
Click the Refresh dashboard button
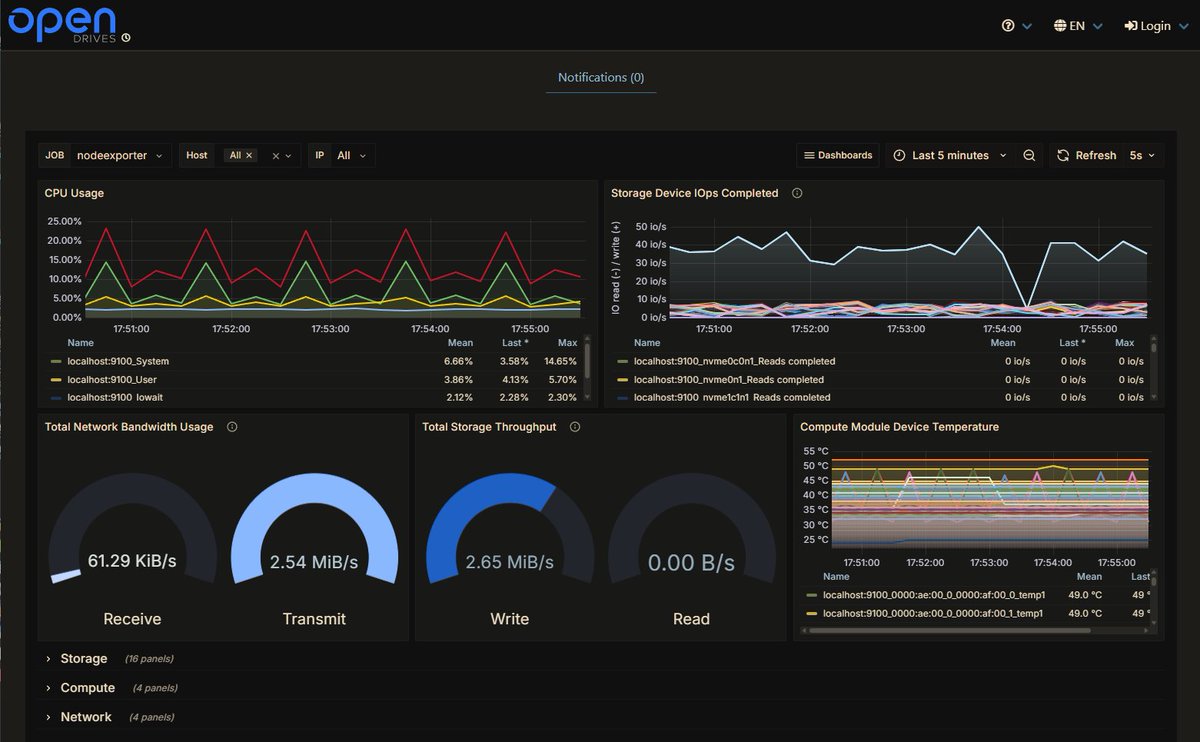(x=1086, y=155)
